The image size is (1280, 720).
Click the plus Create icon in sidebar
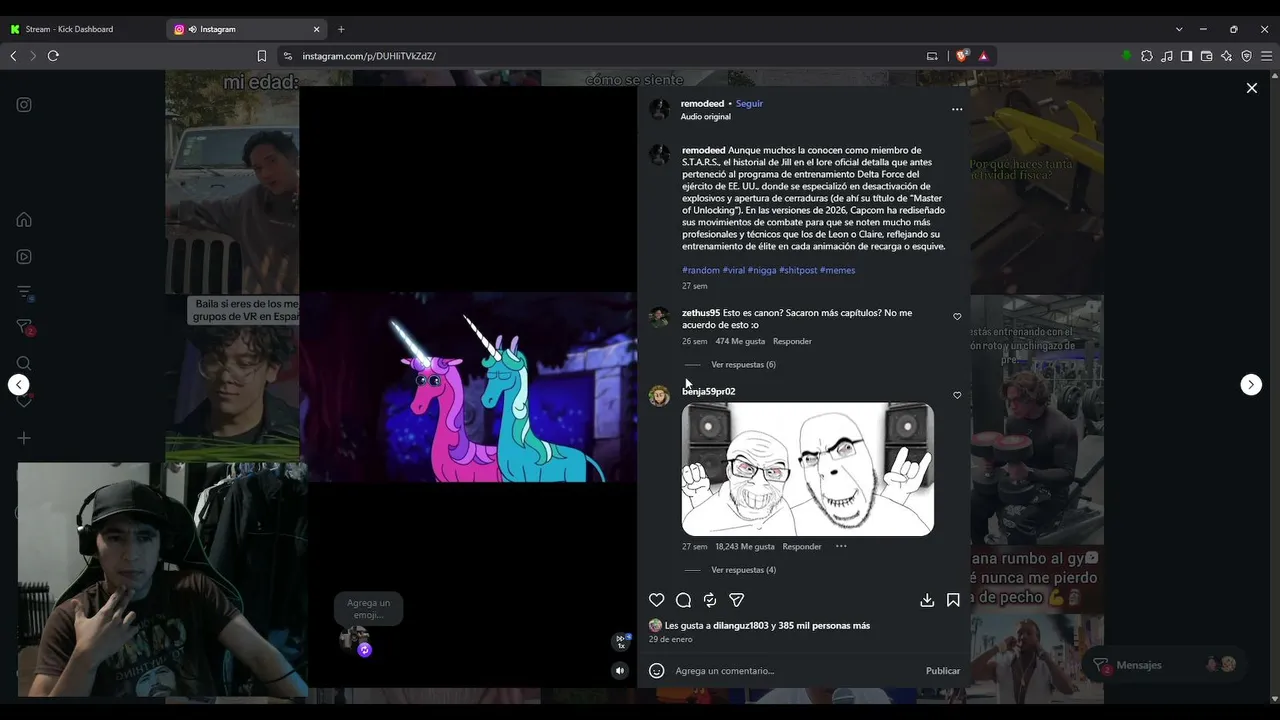(x=24, y=438)
